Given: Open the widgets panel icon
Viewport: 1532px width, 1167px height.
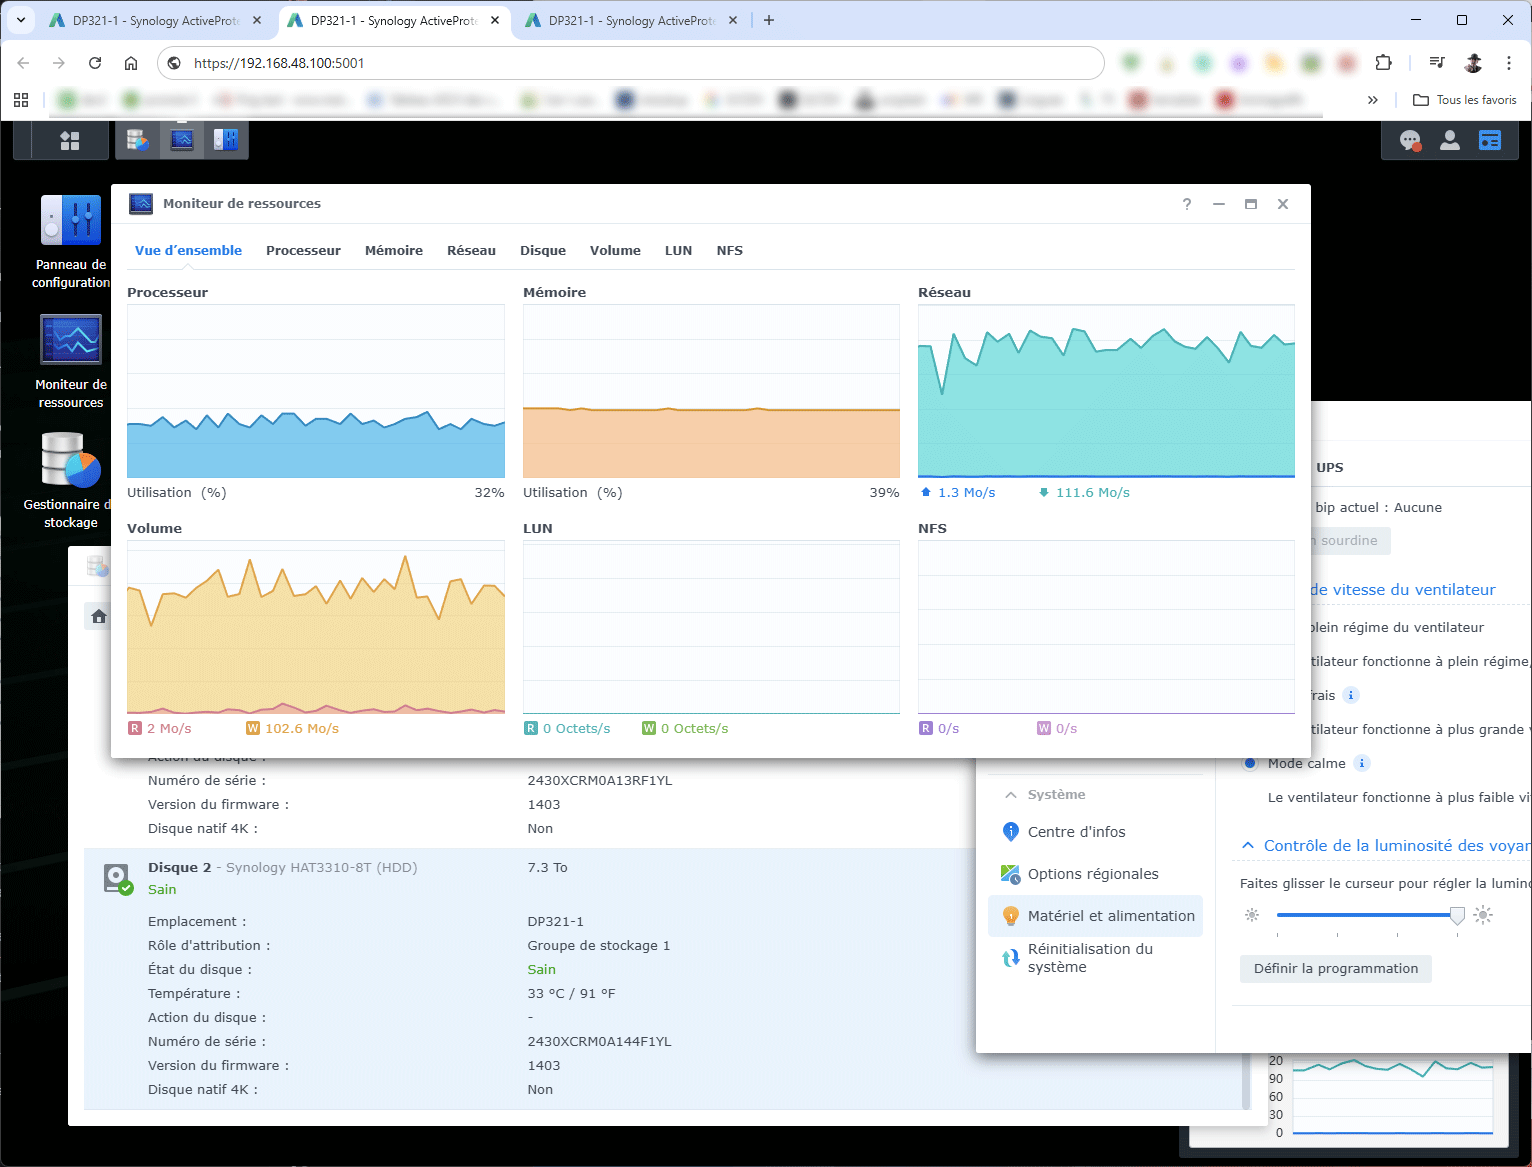Looking at the screenshot, I should 1489,141.
